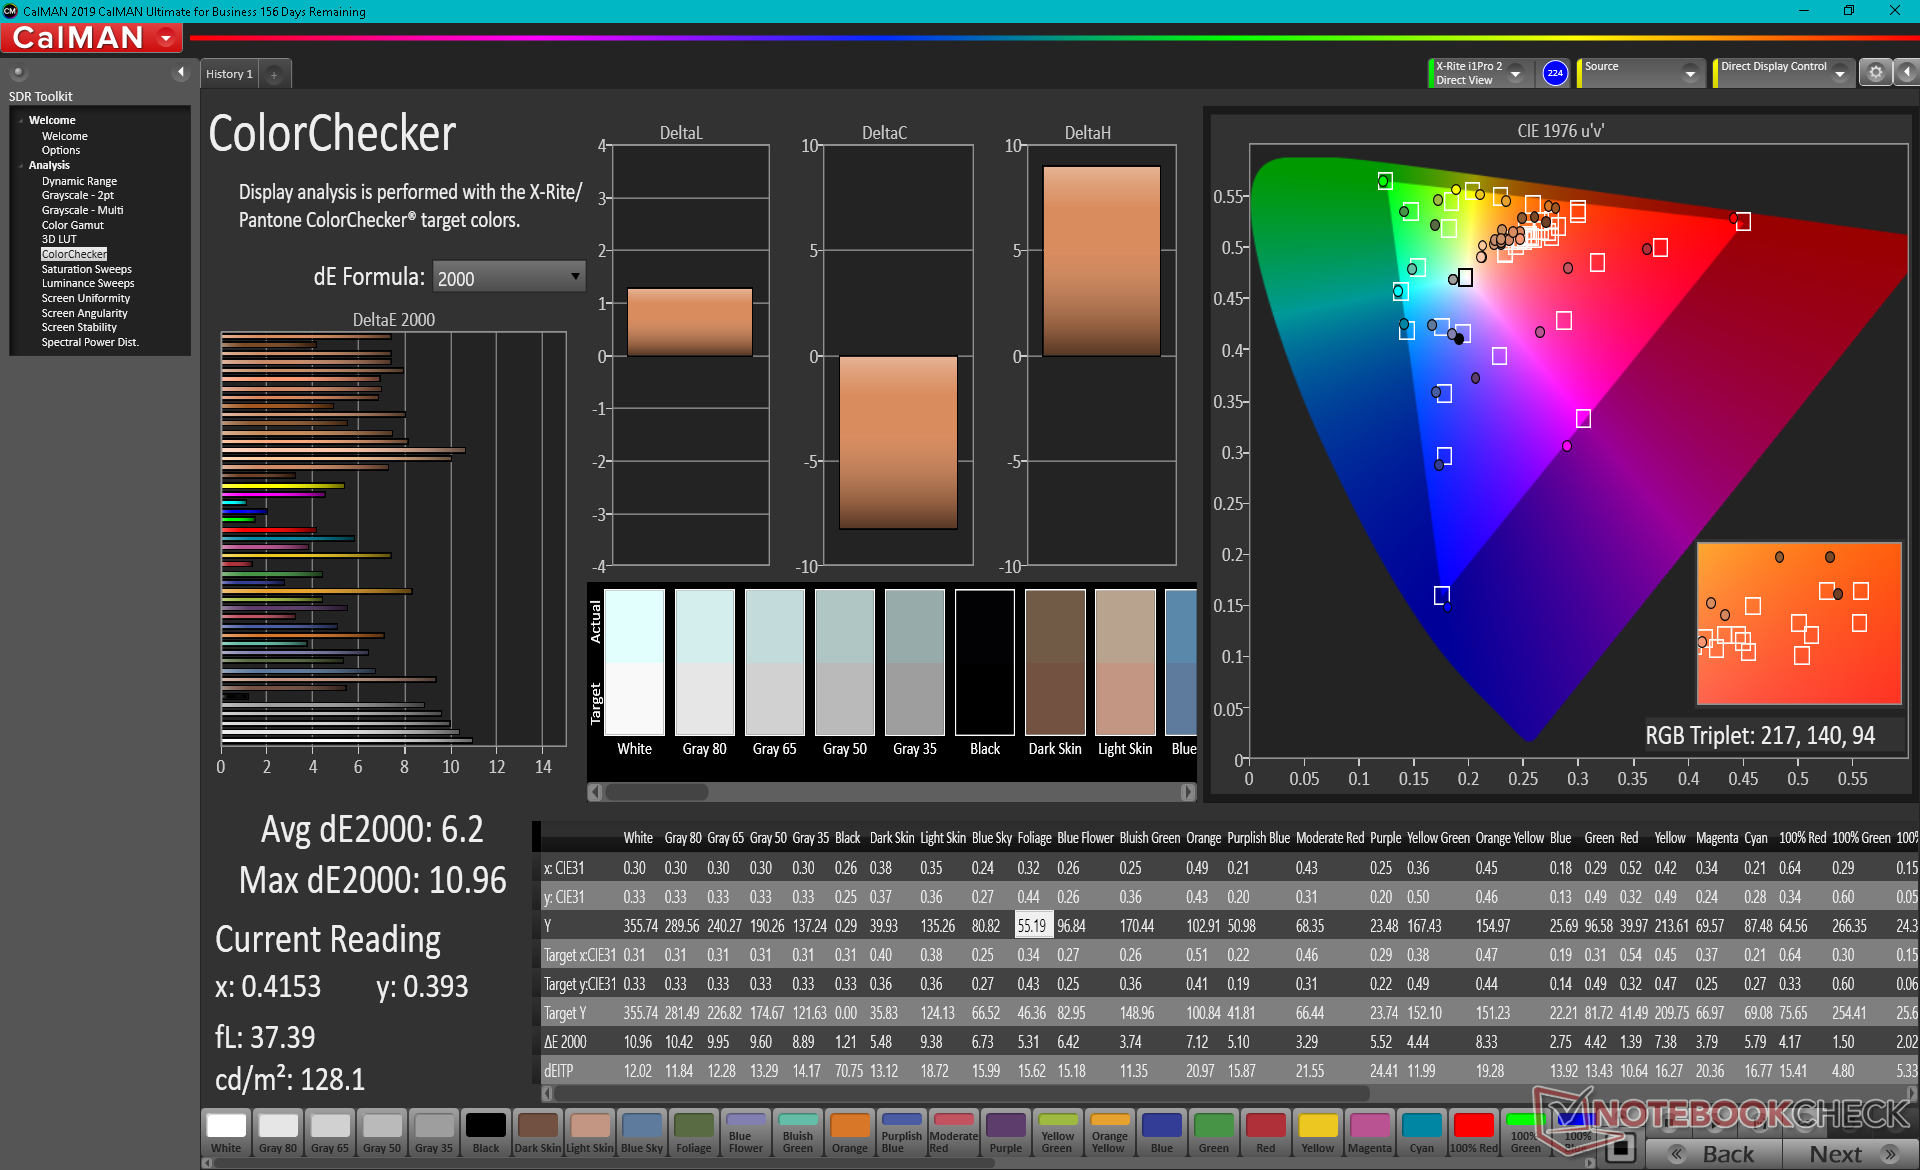Collapse the SDR Toolkit sidebar arrow
The image size is (1920, 1170).
(x=180, y=72)
